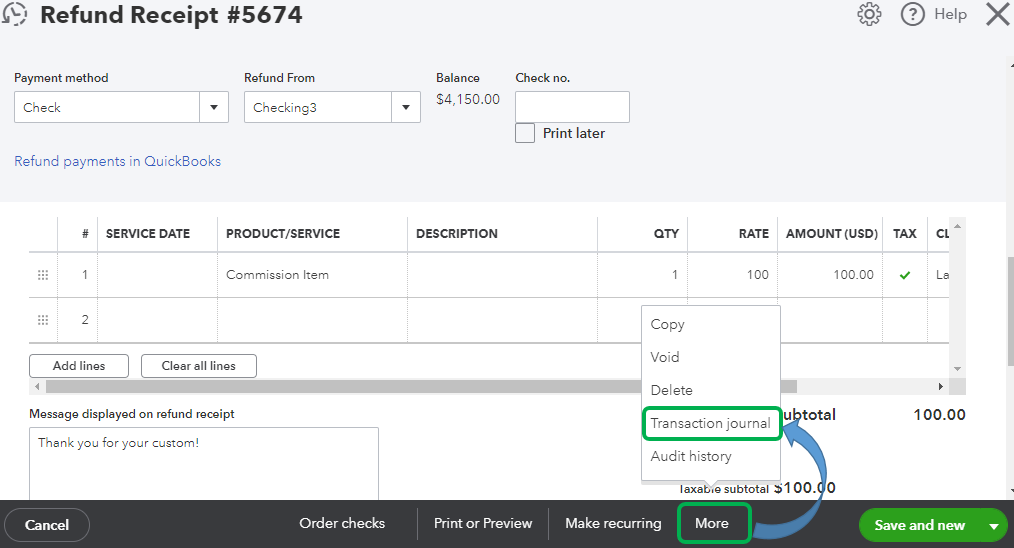Open the settings gear icon
Screen dimensions: 1014x548
point(869,14)
